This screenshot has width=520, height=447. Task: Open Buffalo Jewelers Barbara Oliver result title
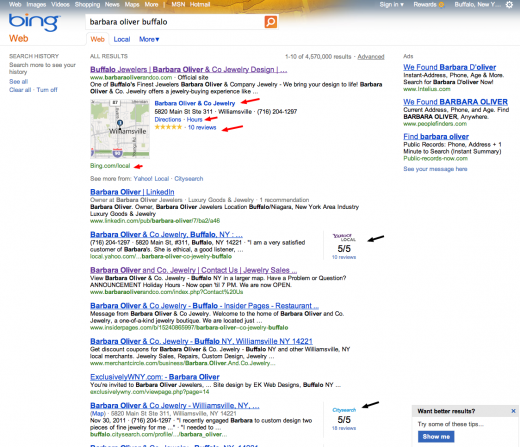tap(188, 70)
